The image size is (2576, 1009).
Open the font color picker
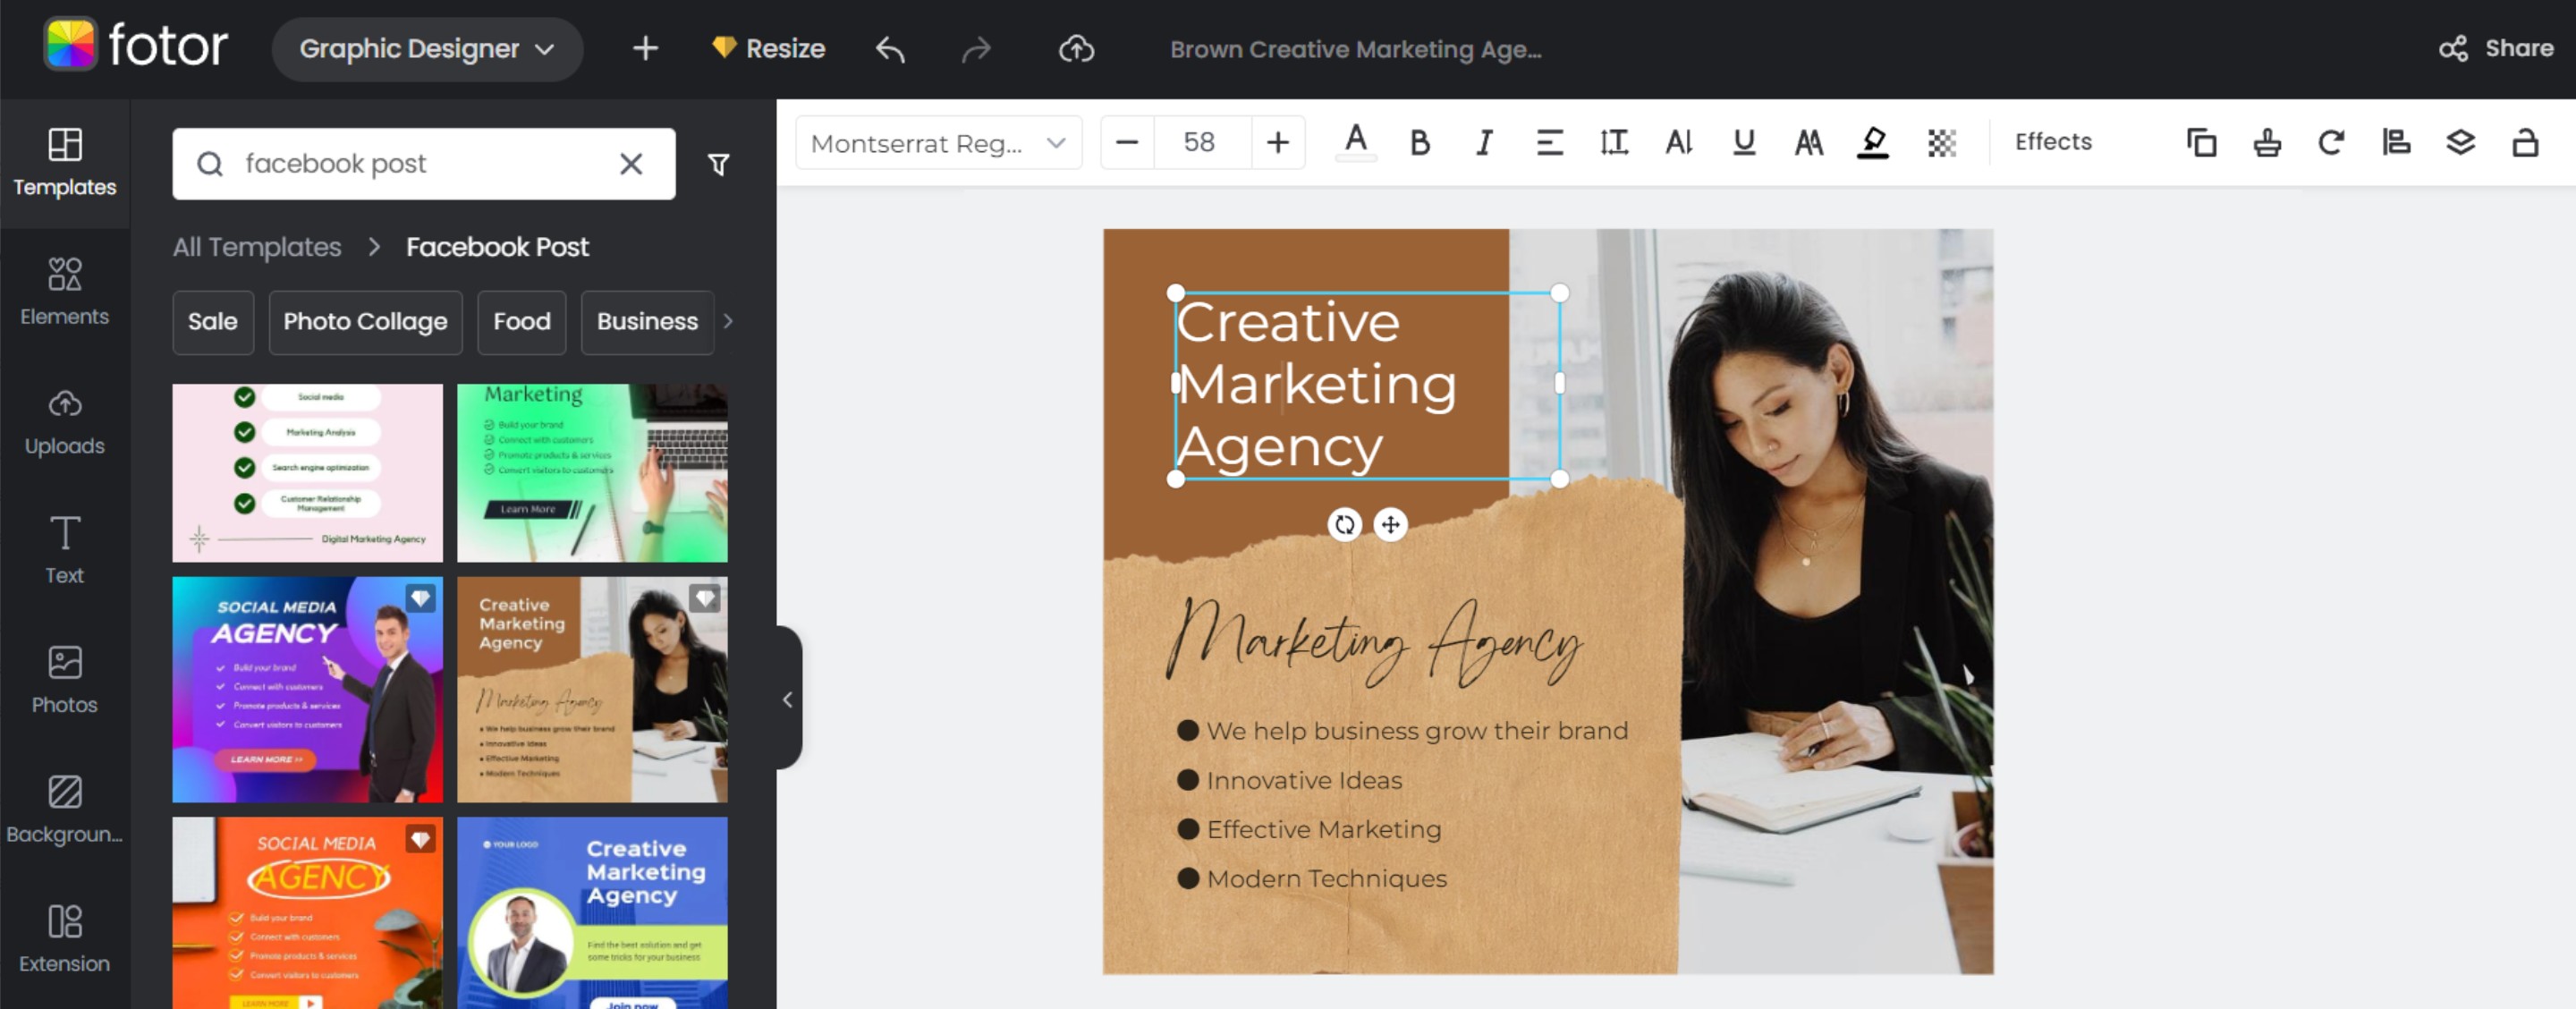tap(1355, 142)
